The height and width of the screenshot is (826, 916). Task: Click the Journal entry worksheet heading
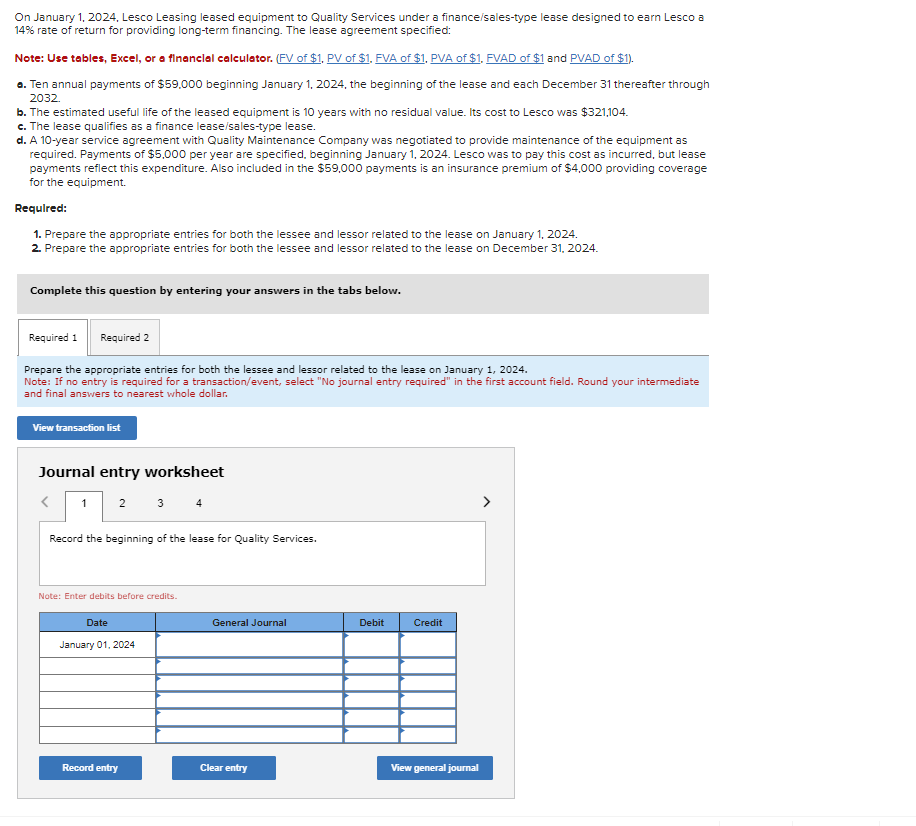click(x=131, y=471)
